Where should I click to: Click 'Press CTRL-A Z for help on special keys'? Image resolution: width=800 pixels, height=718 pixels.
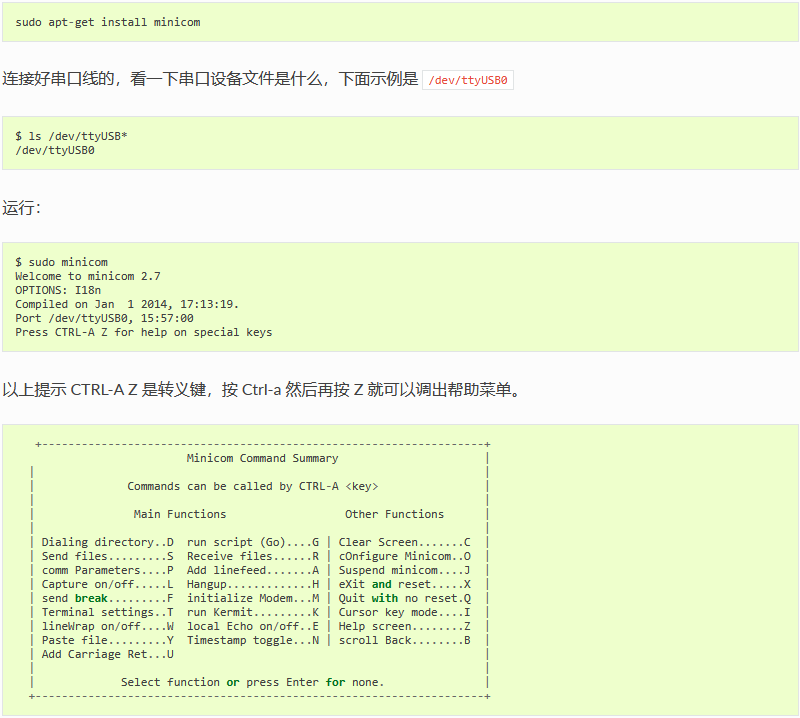[x=144, y=332]
